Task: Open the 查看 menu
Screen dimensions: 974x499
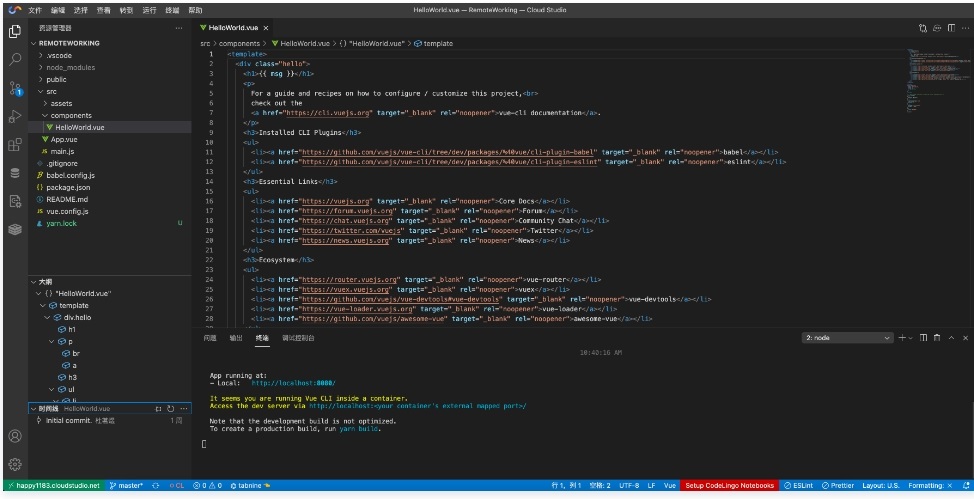Action: tap(104, 11)
